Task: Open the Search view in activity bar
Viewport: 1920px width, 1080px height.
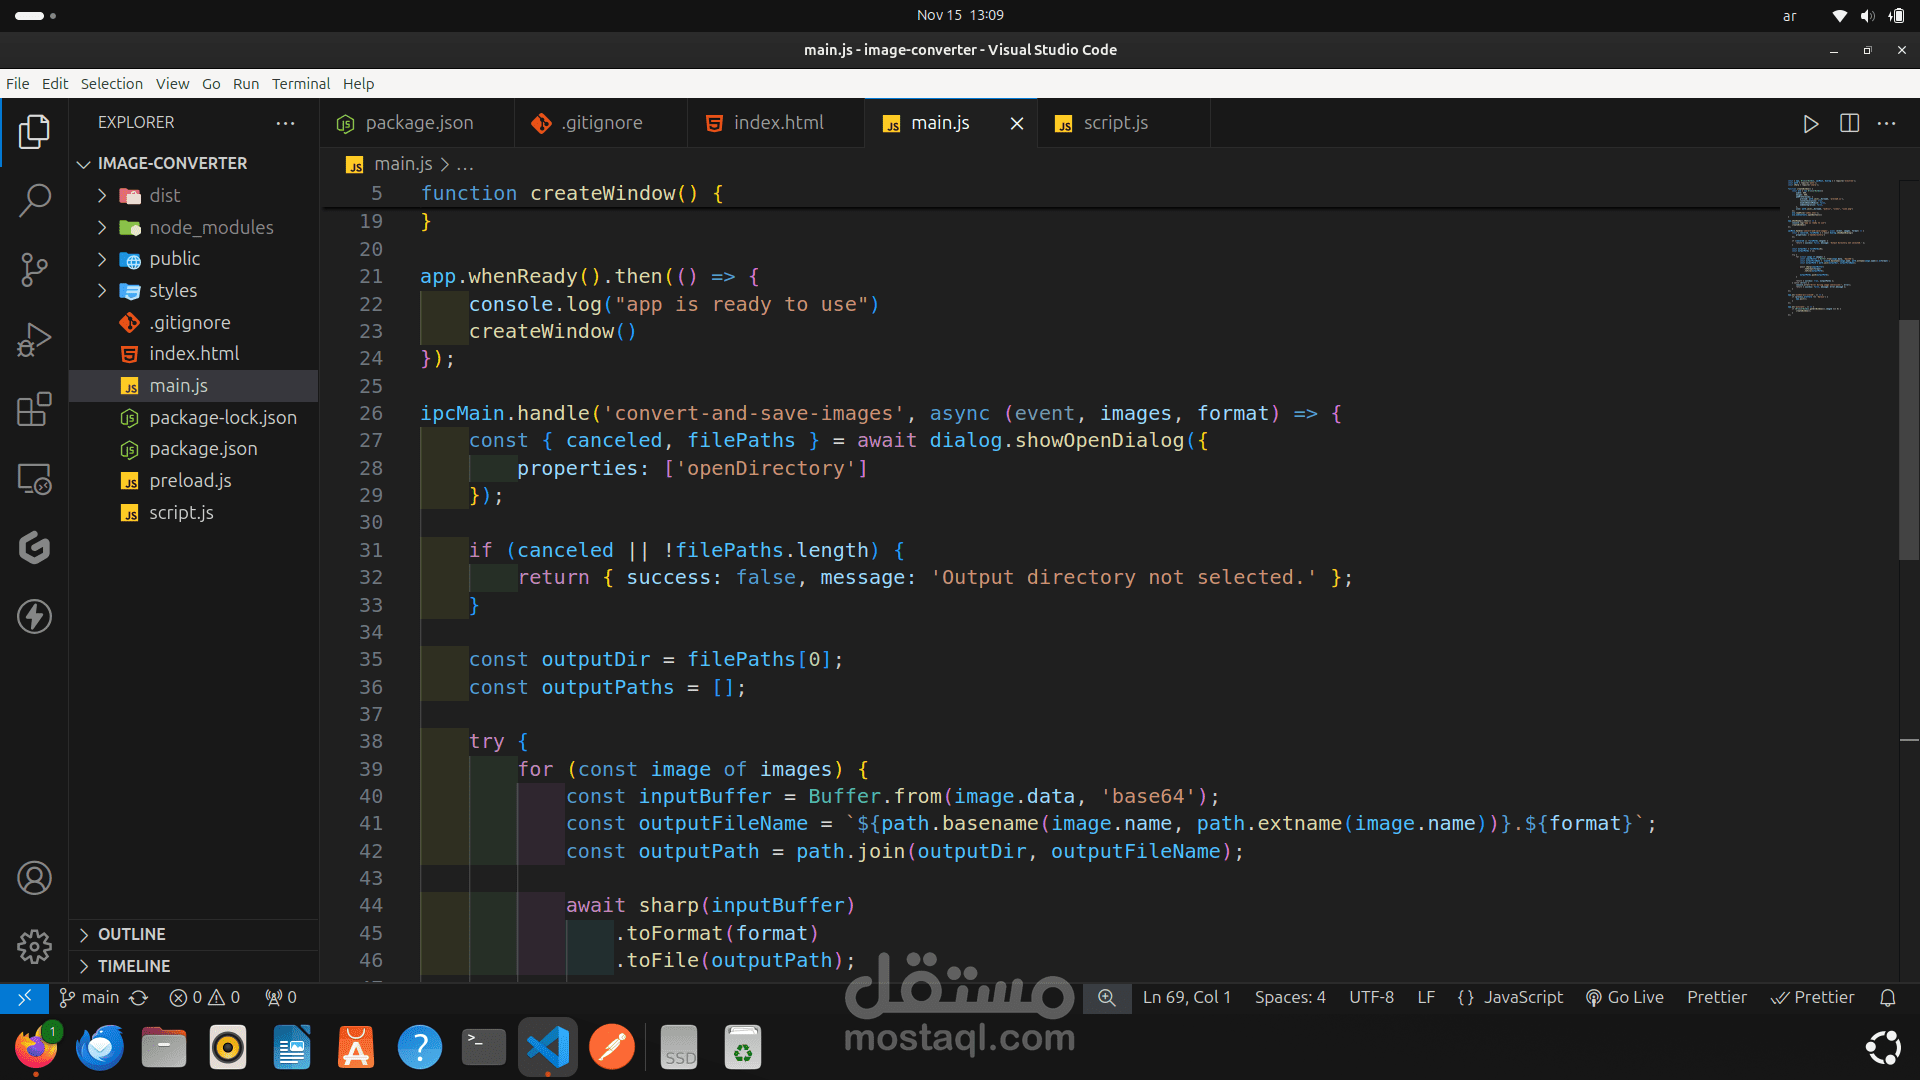Action: [x=34, y=200]
